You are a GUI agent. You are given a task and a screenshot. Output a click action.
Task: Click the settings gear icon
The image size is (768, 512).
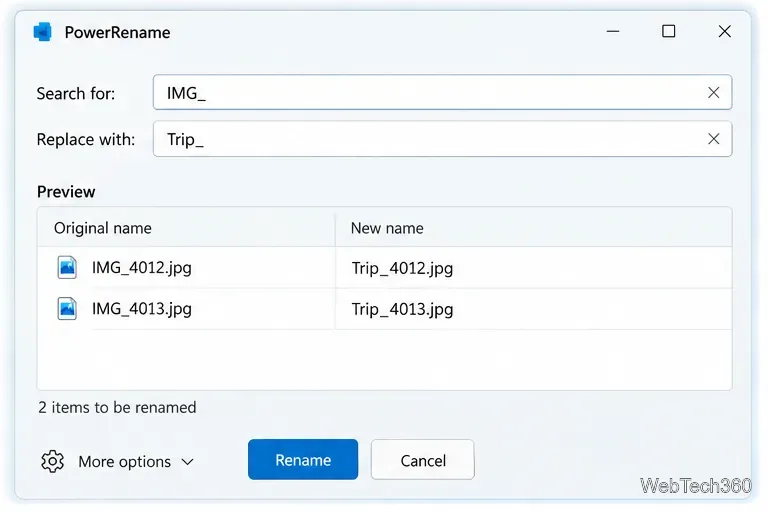tap(52, 461)
